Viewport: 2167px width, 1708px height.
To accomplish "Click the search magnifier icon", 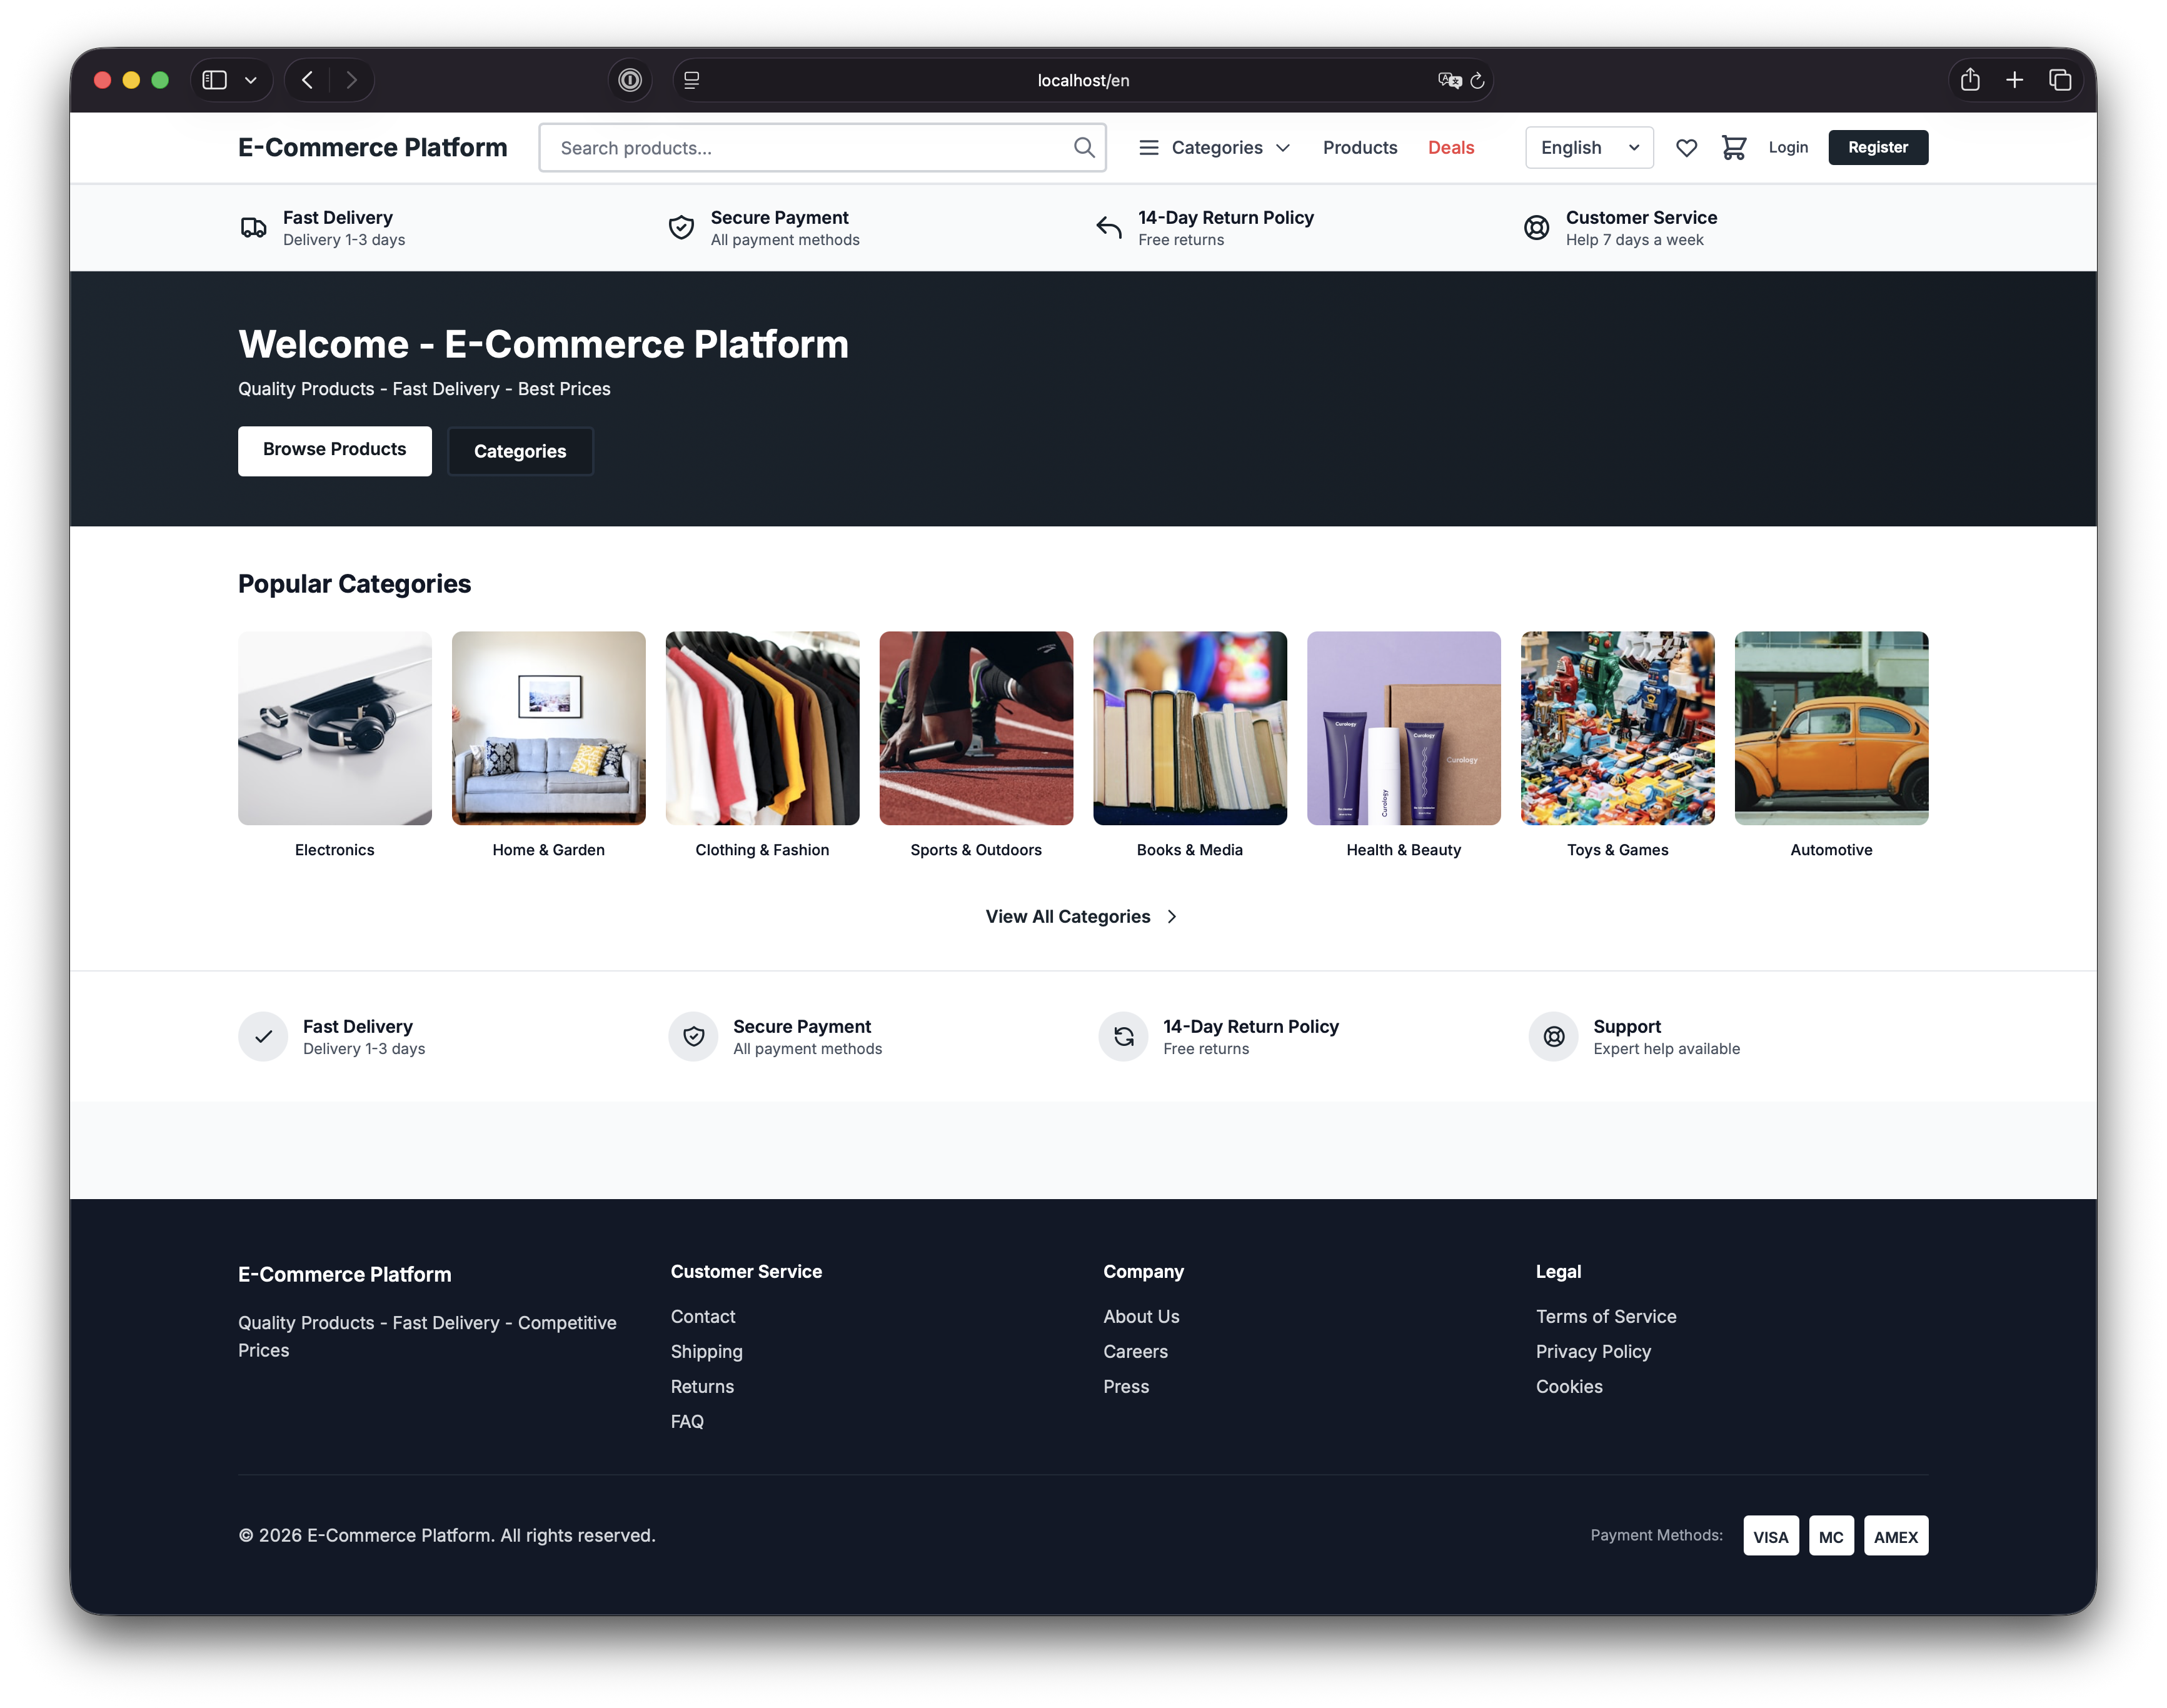I will point(1084,147).
